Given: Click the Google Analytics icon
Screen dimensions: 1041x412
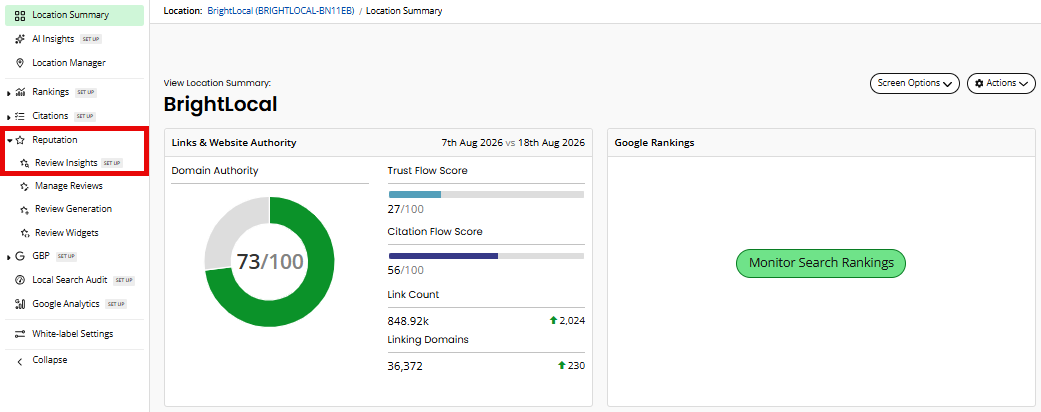Looking at the screenshot, I should pyautogui.click(x=19, y=304).
